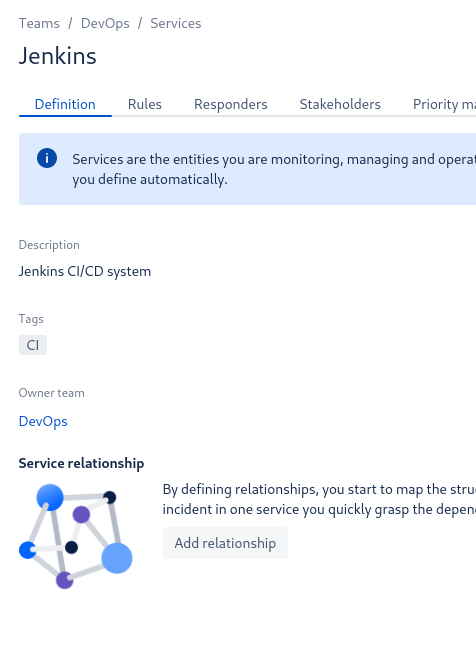476x647 pixels.
Task: Switch to the Stakeholders tab
Action: [x=340, y=104]
